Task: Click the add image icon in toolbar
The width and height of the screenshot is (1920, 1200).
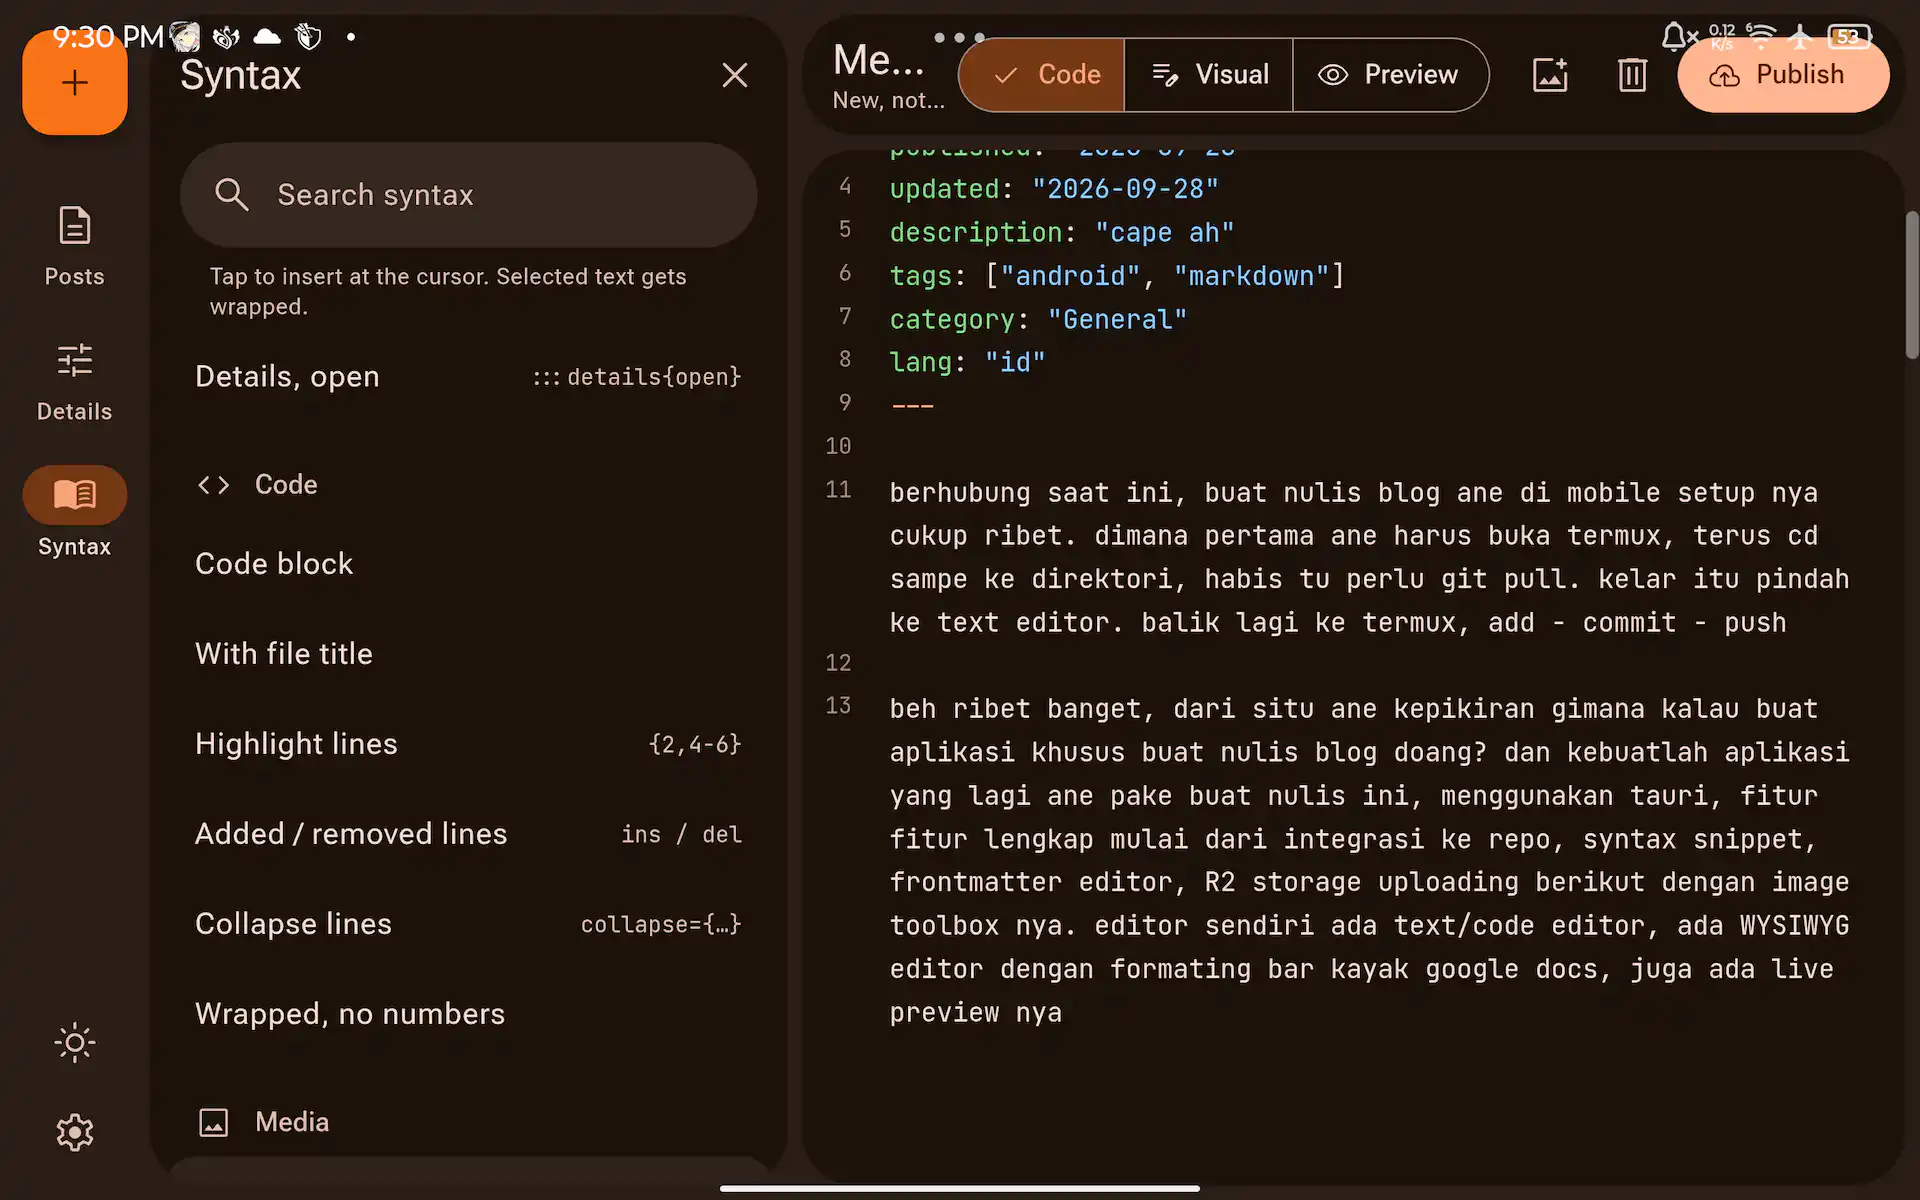Action: tap(1550, 75)
